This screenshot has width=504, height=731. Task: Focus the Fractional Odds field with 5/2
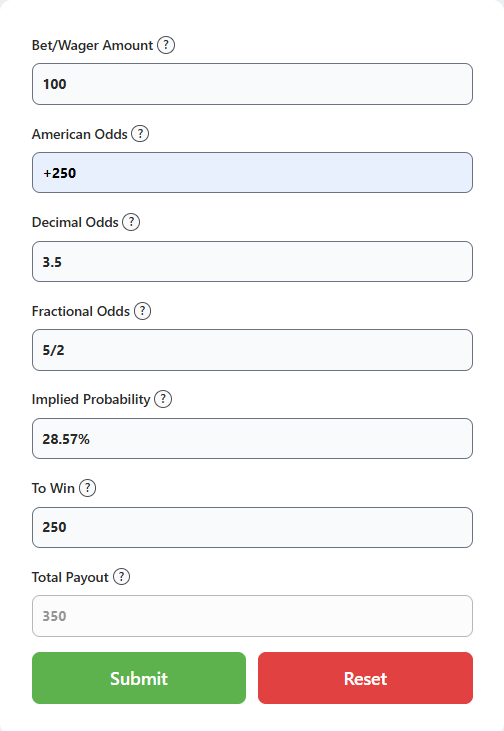coord(252,350)
